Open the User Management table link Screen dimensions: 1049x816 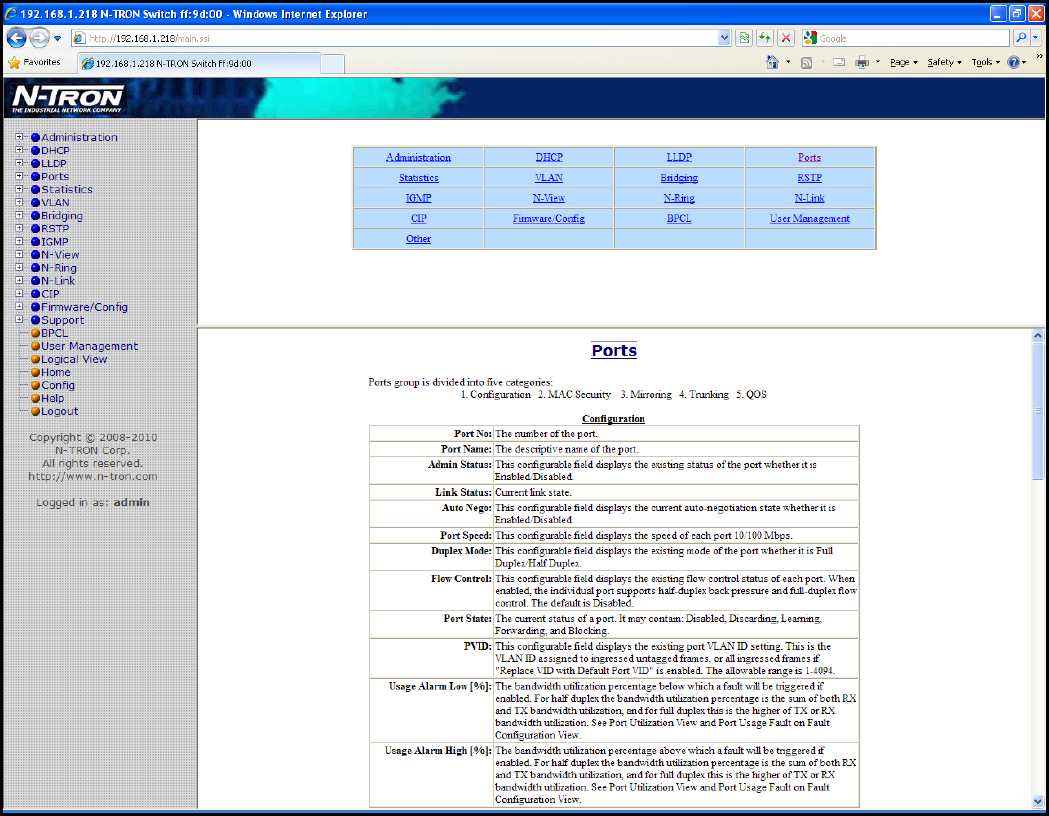click(x=809, y=218)
